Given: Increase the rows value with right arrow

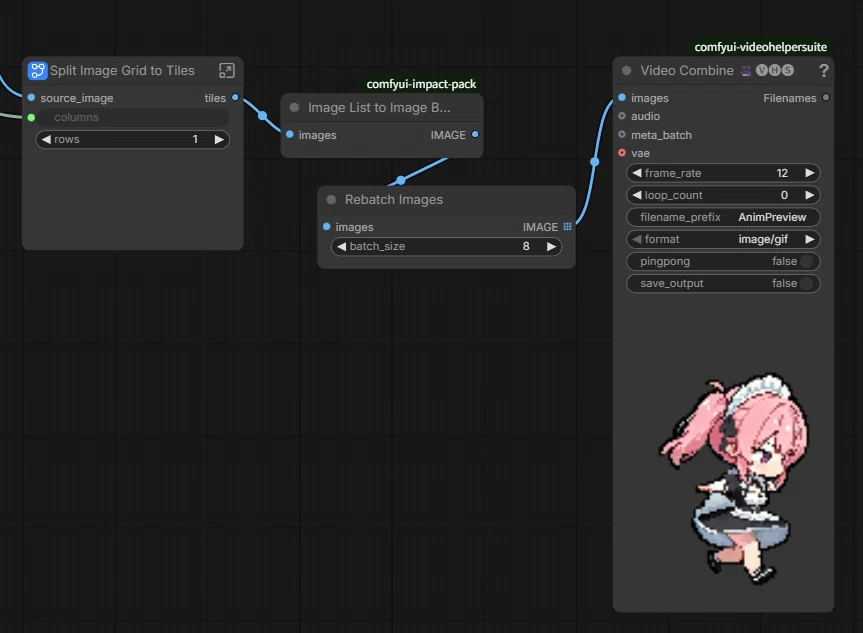Looking at the screenshot, I should [219, 139].
